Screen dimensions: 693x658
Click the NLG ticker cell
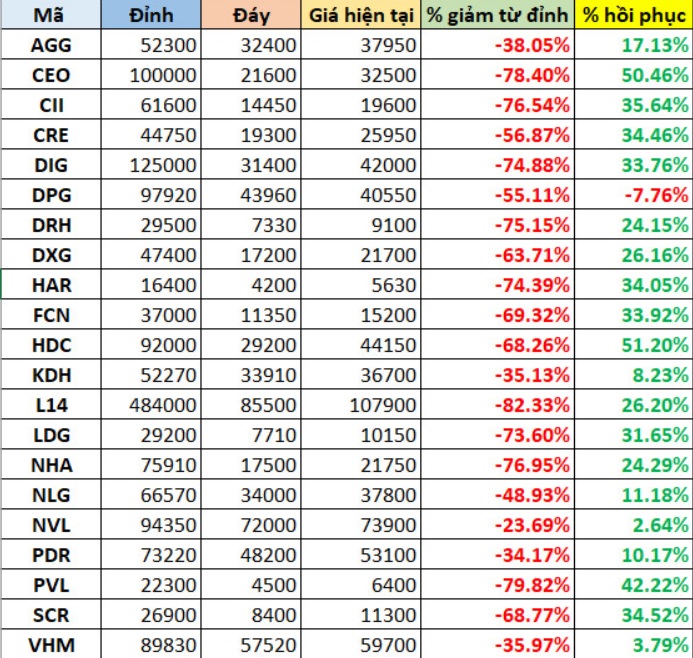(x=51, y=495)
